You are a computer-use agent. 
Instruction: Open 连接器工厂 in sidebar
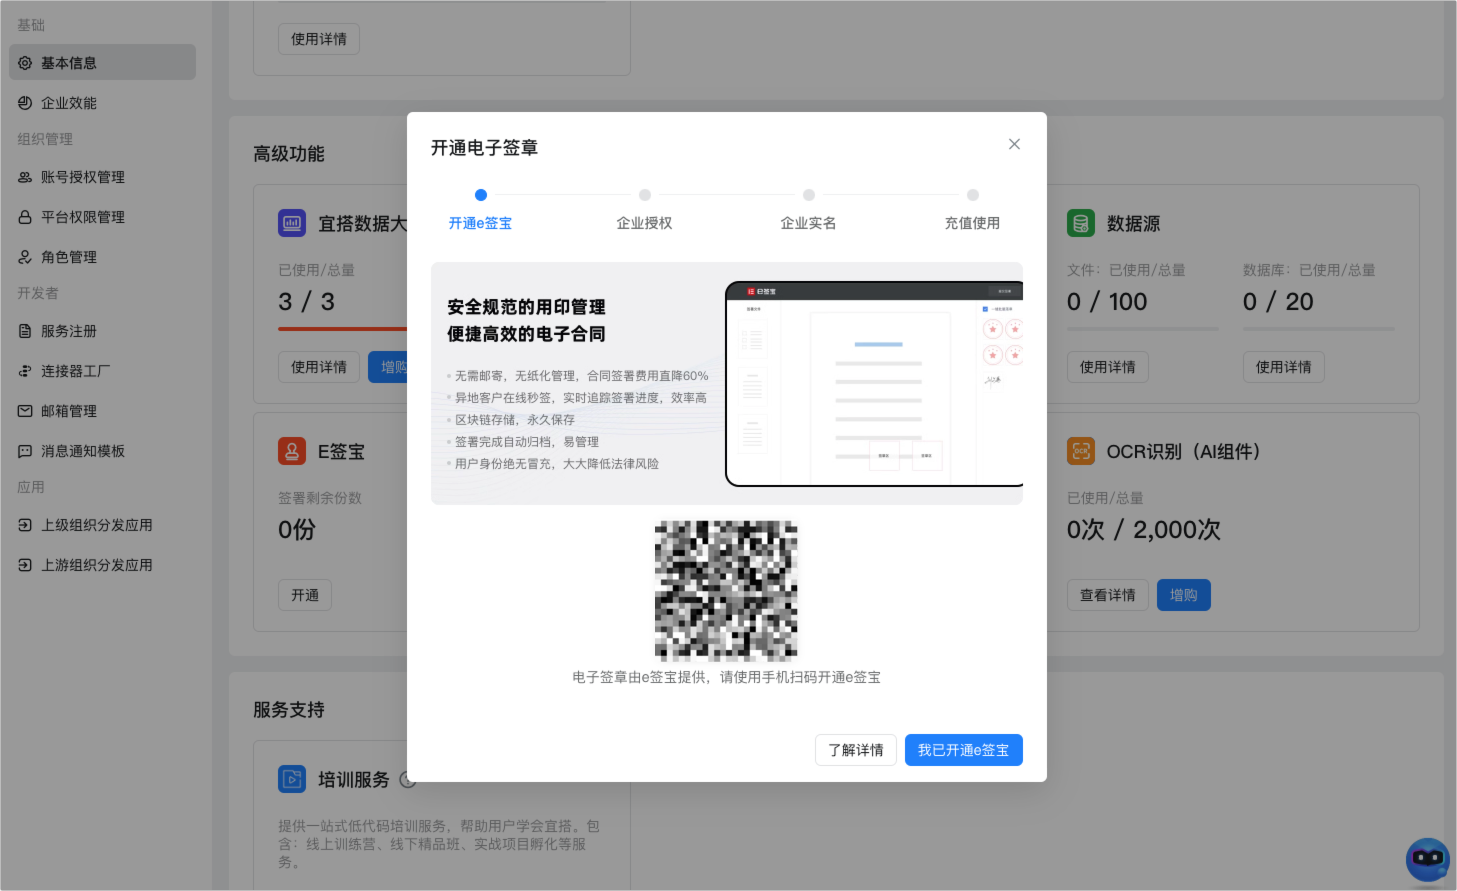[x=102, y=370]
